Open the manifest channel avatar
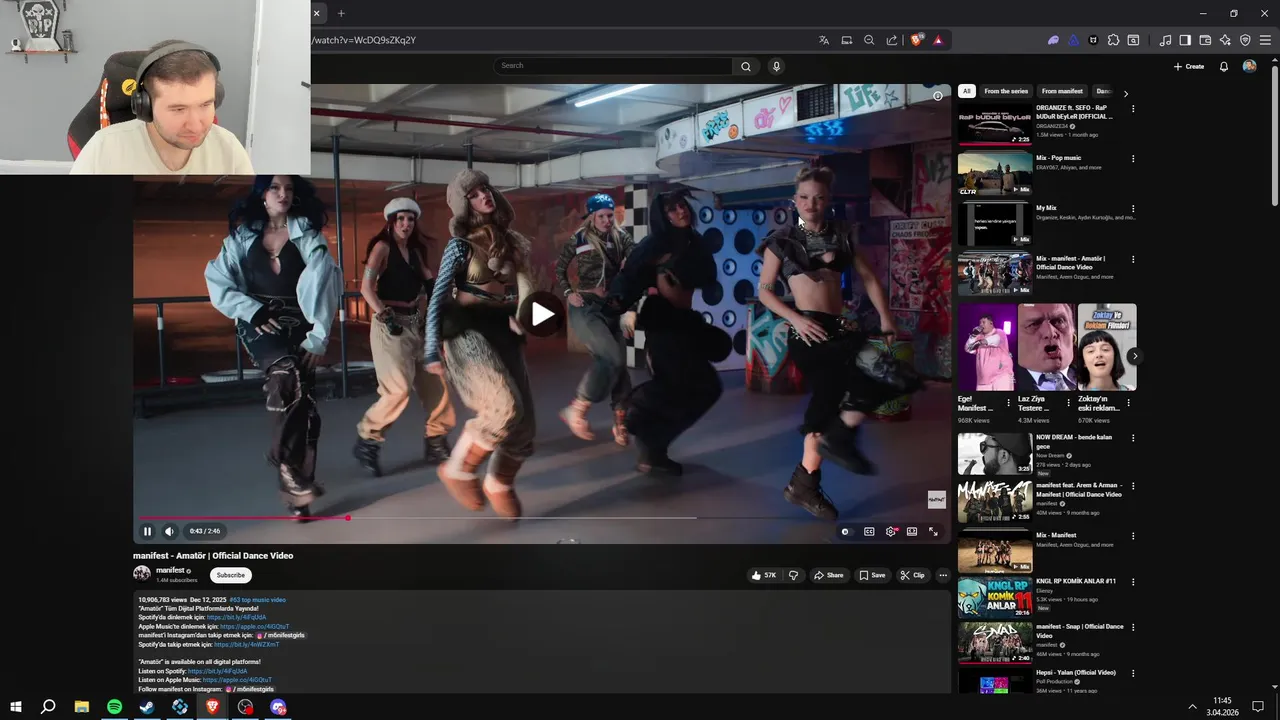Image resolution: width=1280 pixels, height=720 pixels. pos(142,573)
